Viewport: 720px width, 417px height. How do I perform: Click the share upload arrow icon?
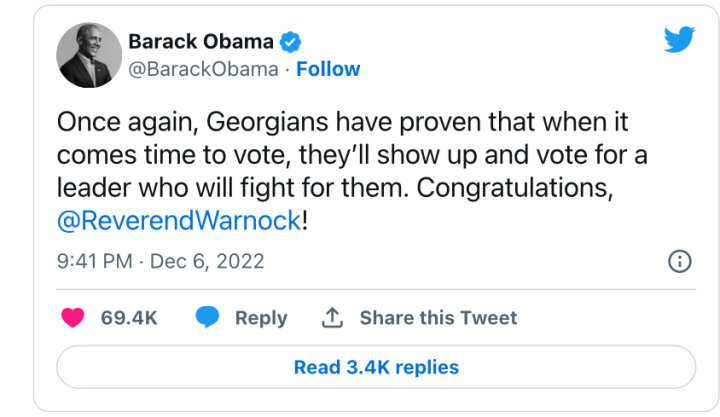[x=332, y=317]
